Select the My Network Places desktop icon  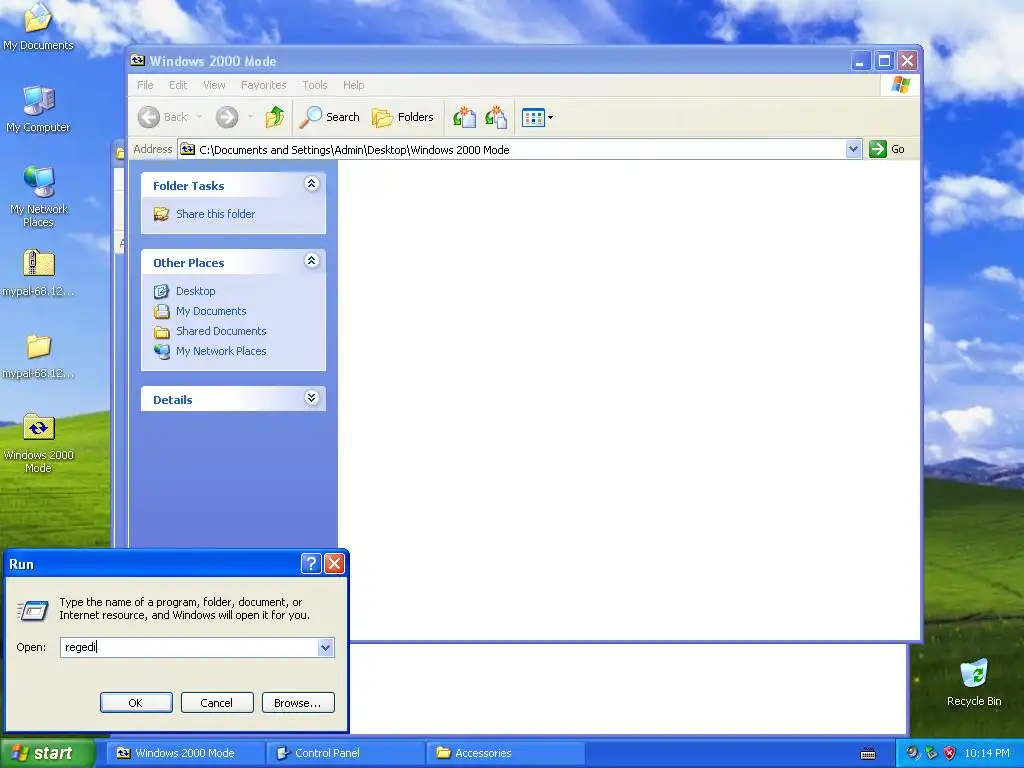point(39,196)
